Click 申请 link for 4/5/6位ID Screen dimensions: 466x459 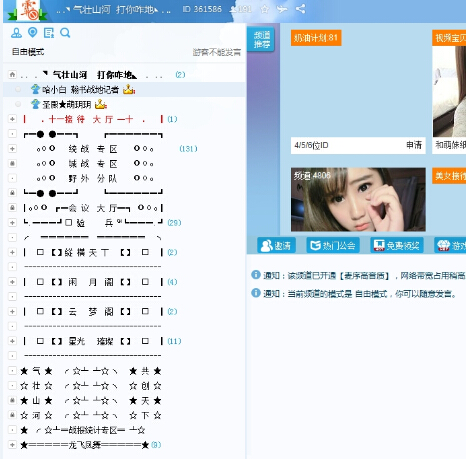[414, 145]
